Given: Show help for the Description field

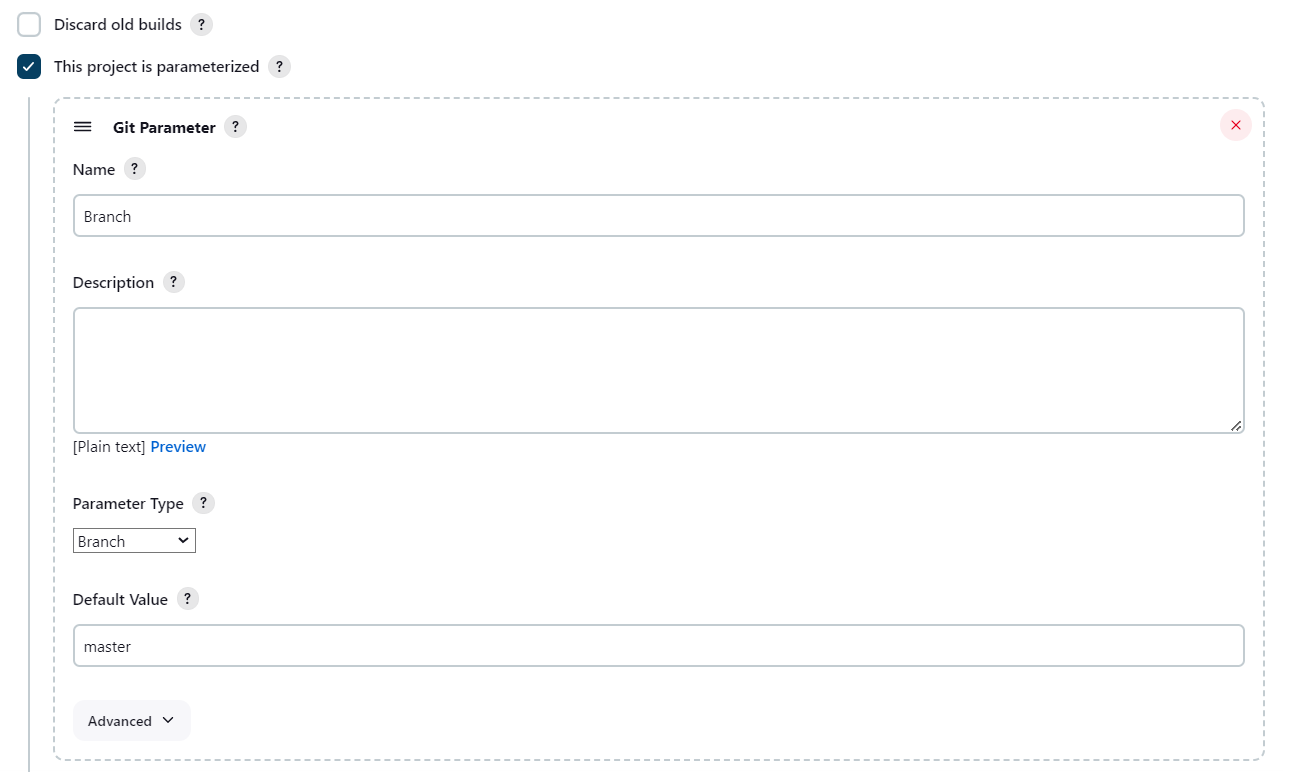Looking at the screenshot, I should point(174,282).
